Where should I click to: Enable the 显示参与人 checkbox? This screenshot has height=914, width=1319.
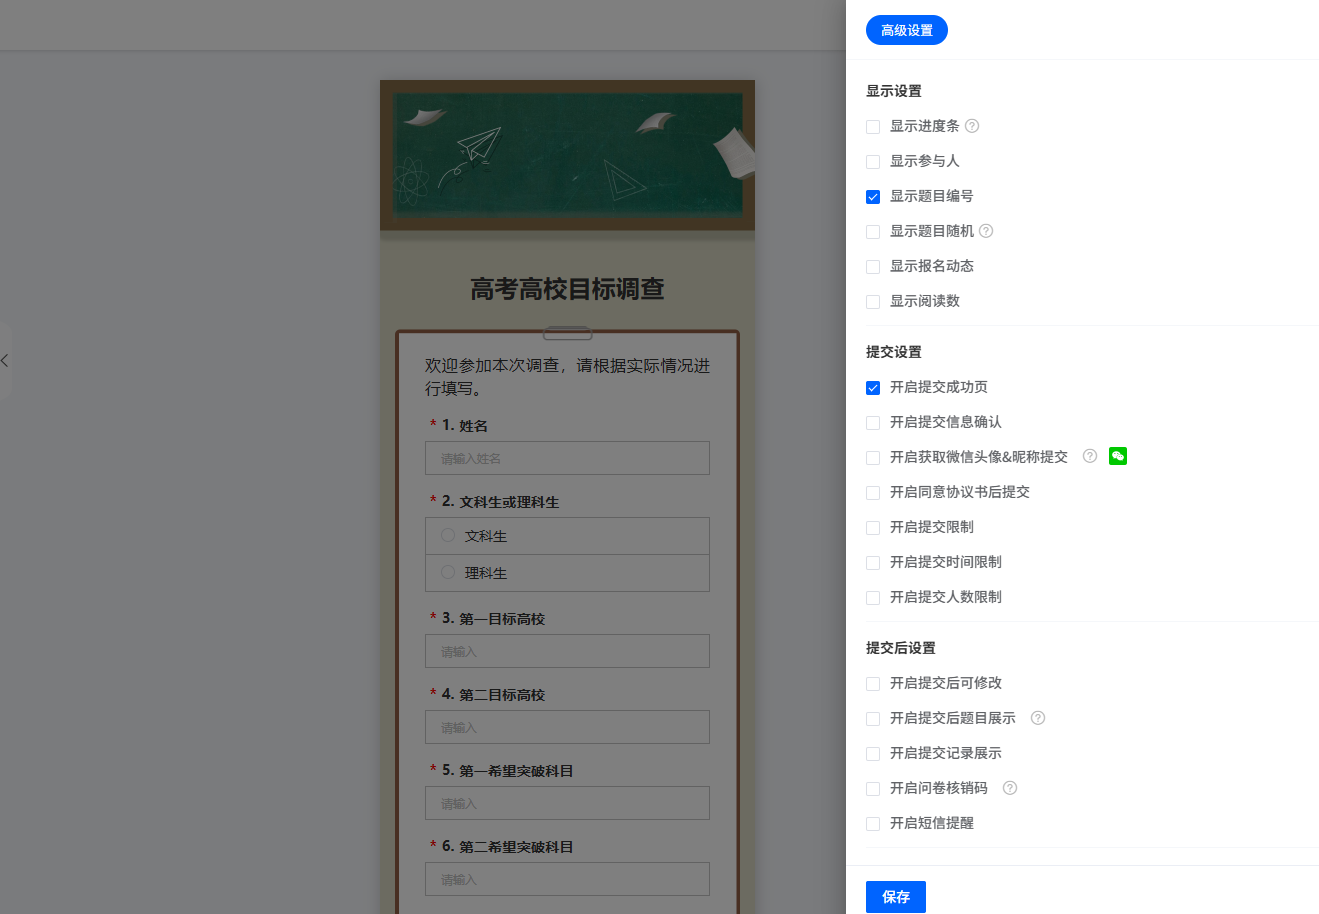click(x=873, y=162)
